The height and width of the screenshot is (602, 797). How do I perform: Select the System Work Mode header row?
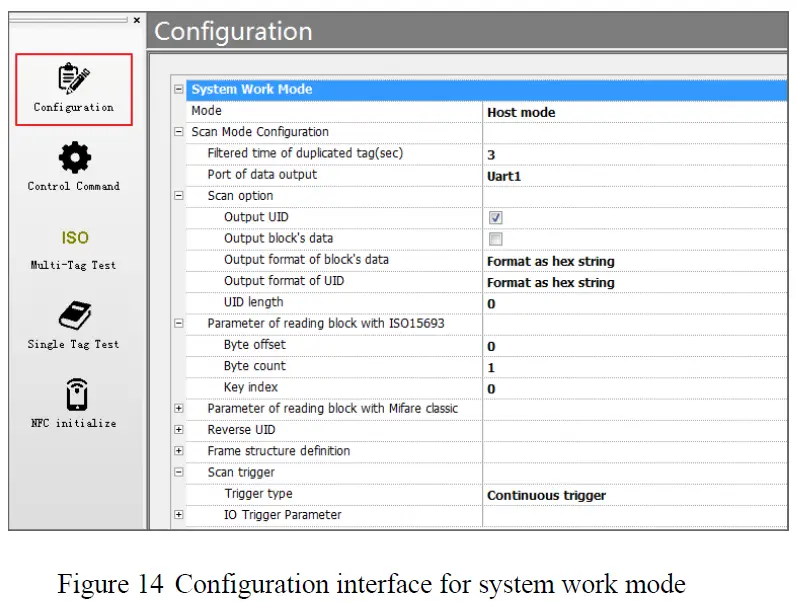(486, 89)
